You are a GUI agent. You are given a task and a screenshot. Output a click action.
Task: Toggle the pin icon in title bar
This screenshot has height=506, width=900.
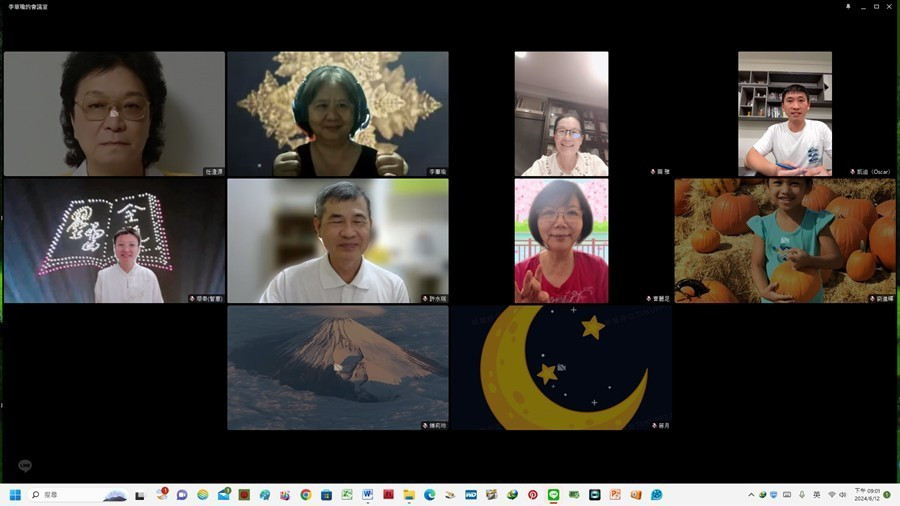pyautogui.click(x=848, y=6)
